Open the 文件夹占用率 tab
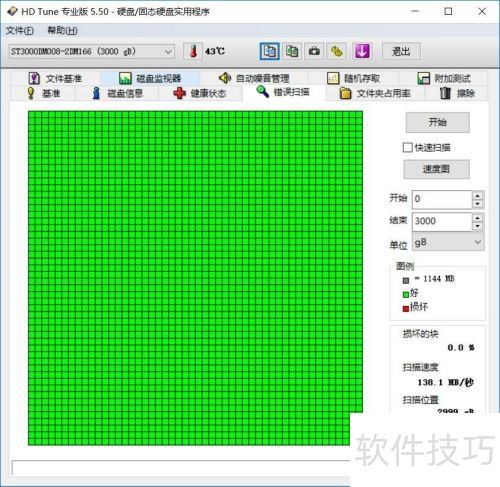The height and width of the screenshot is (487, 500). [x=375, y=93]
